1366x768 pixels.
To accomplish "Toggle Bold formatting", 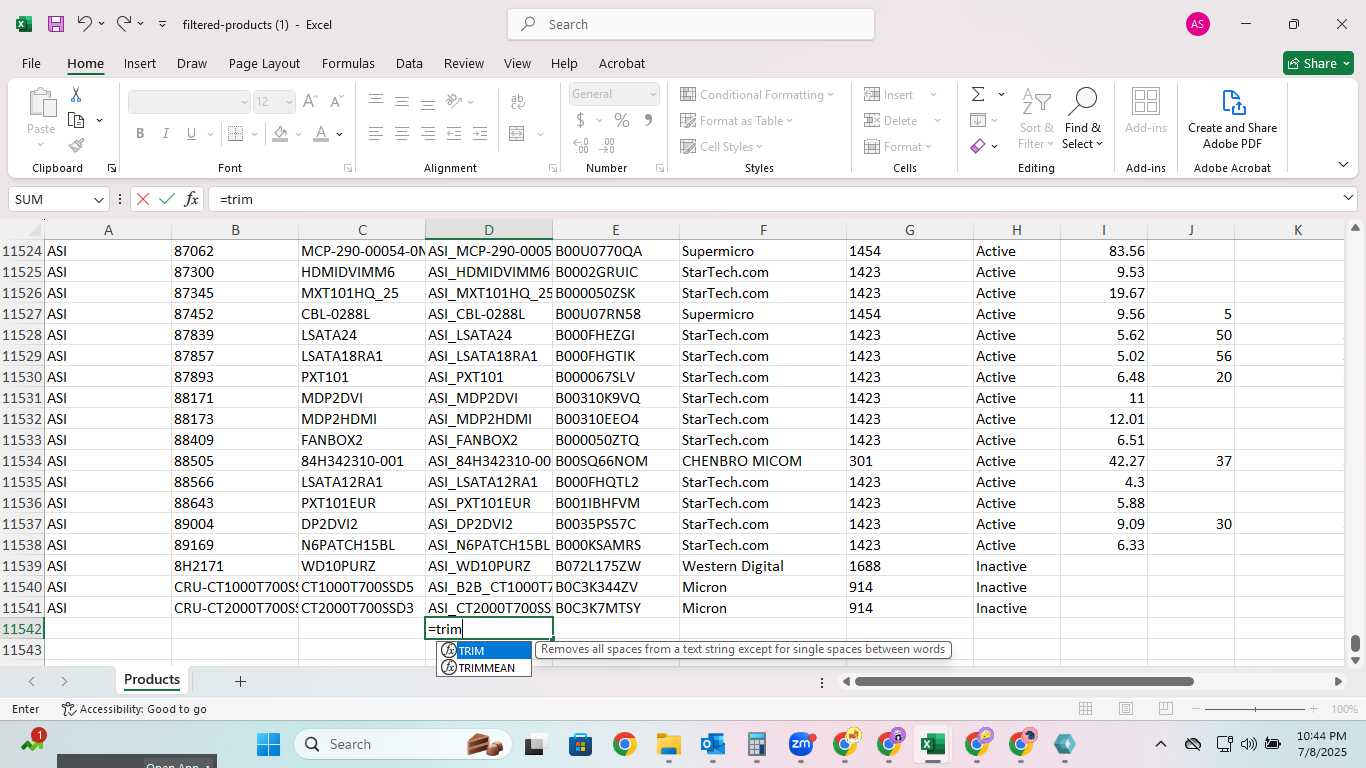I will click(x=140, y=133).
